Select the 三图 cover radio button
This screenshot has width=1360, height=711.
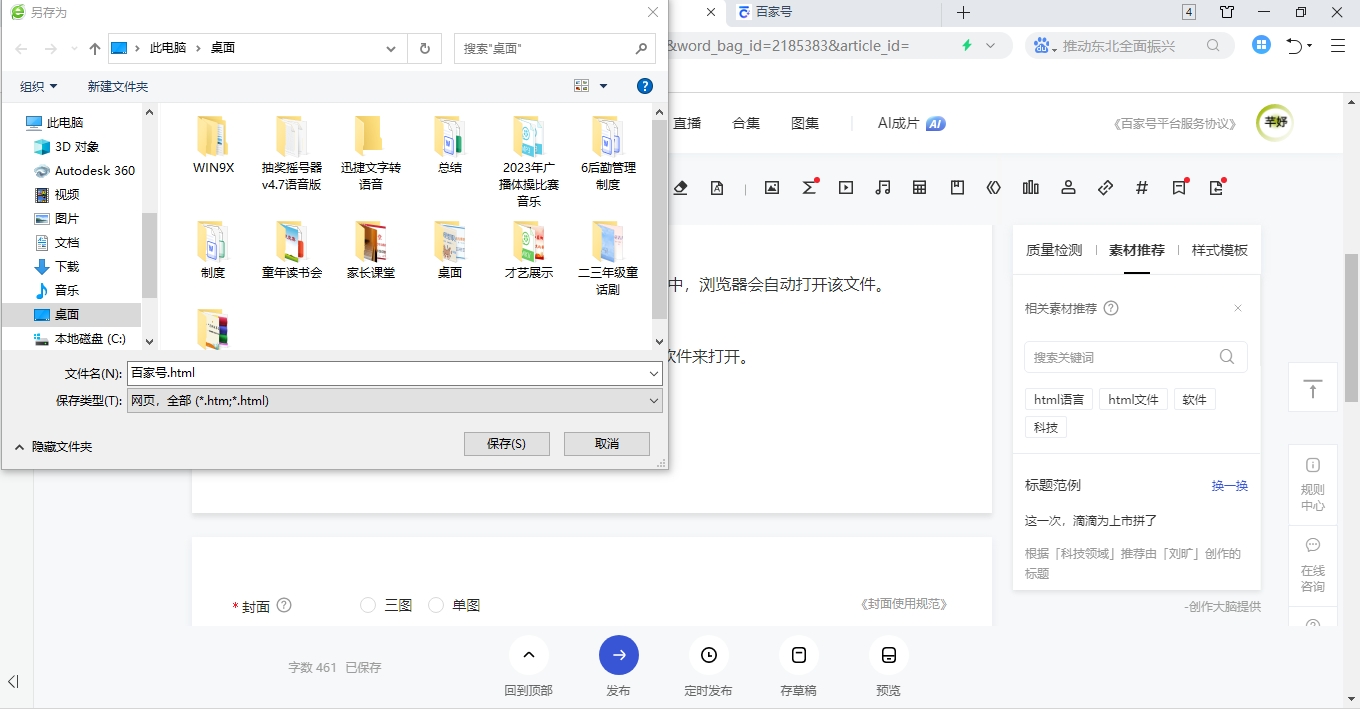click(368, 605)
